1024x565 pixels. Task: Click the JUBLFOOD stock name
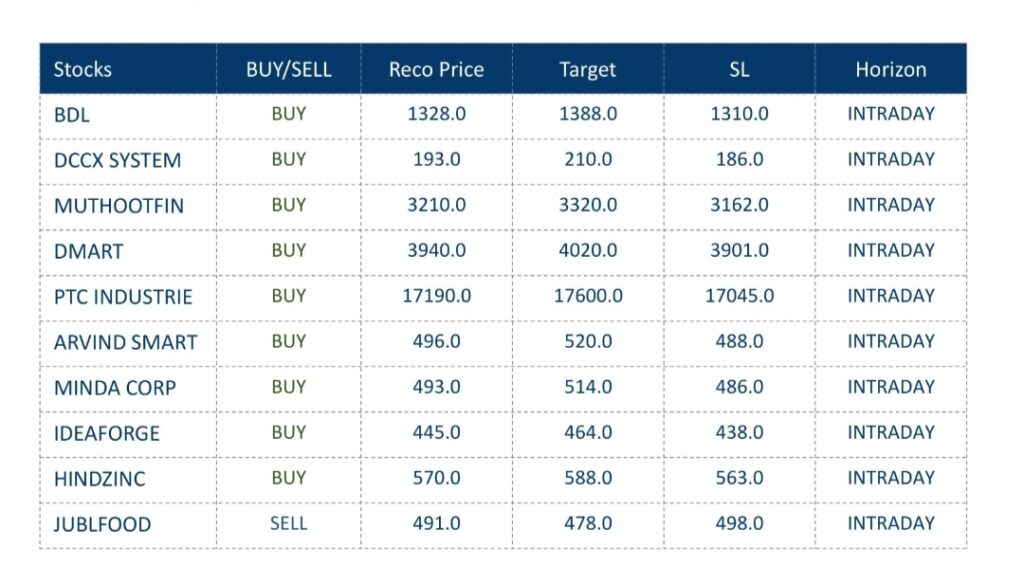102,524
